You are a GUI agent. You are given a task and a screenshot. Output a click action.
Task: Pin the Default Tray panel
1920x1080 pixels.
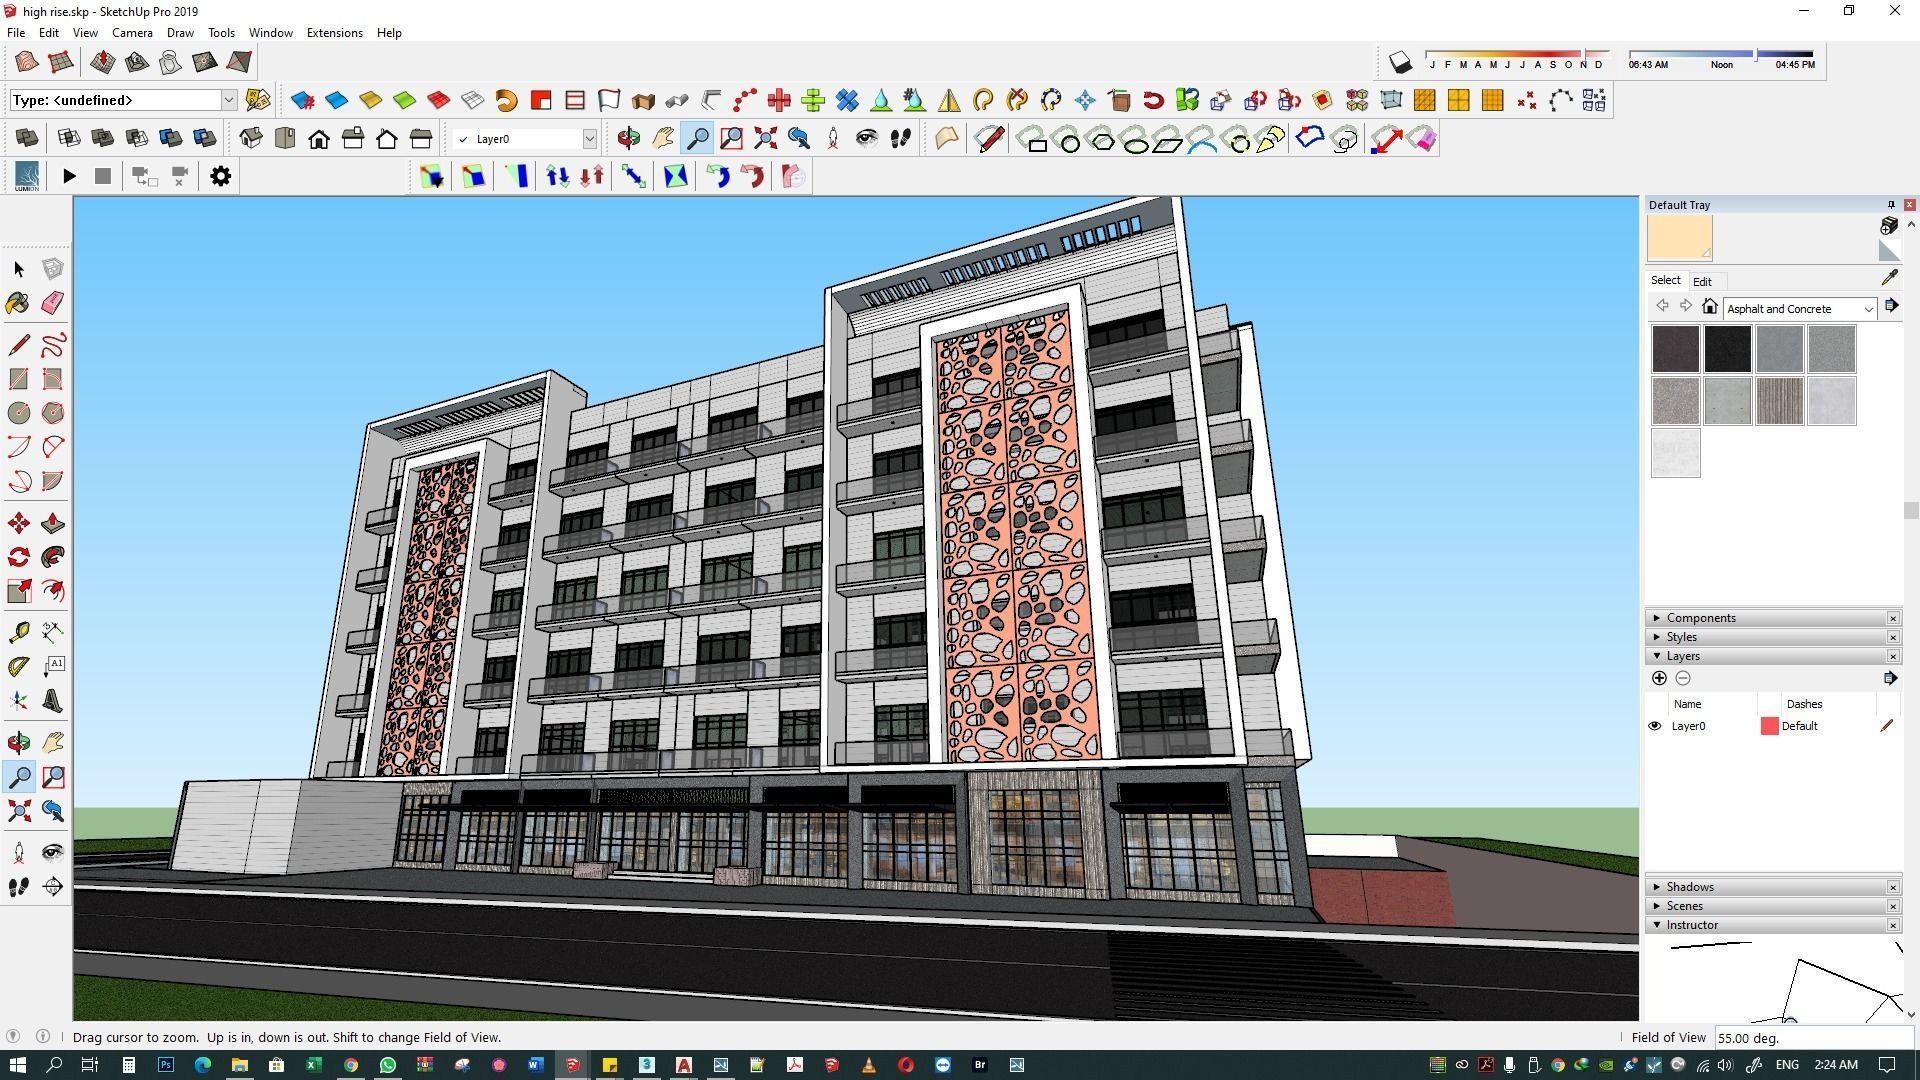(x=1890, y=205)
